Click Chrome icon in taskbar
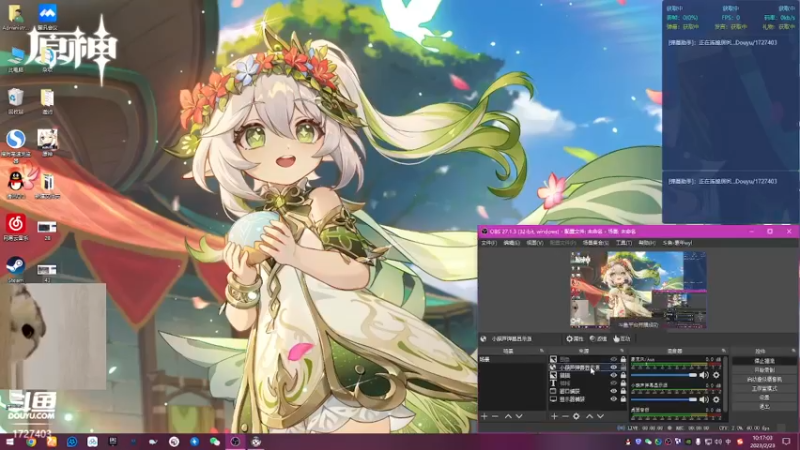 point(31,442)
